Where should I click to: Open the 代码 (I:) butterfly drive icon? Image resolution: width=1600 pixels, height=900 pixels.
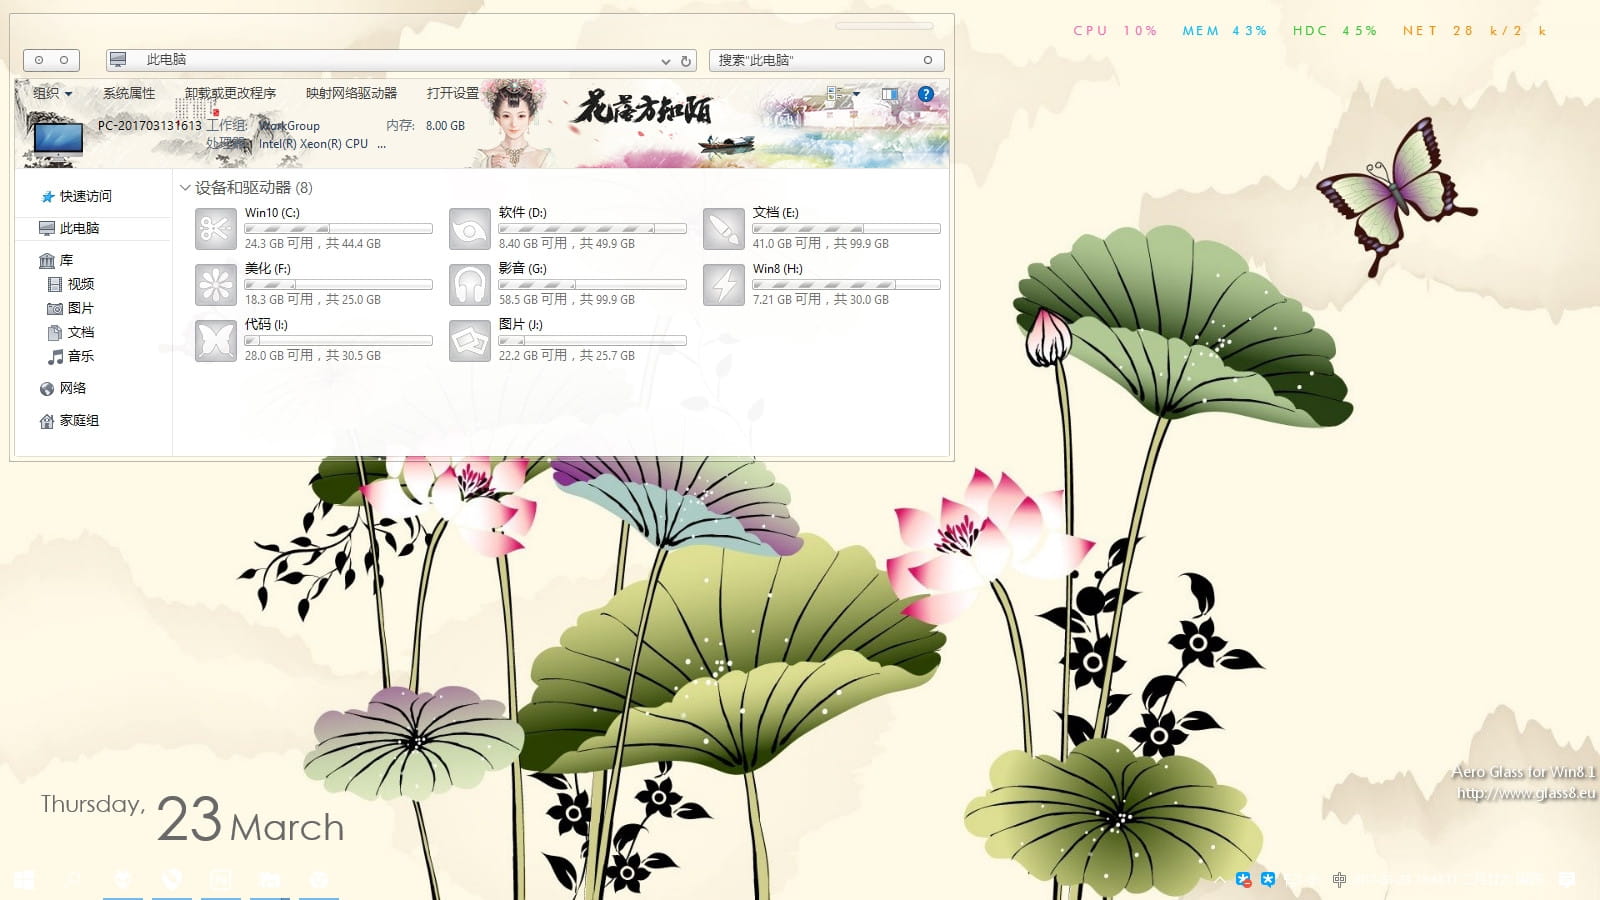pyautogui.click(x=215, y=341)
